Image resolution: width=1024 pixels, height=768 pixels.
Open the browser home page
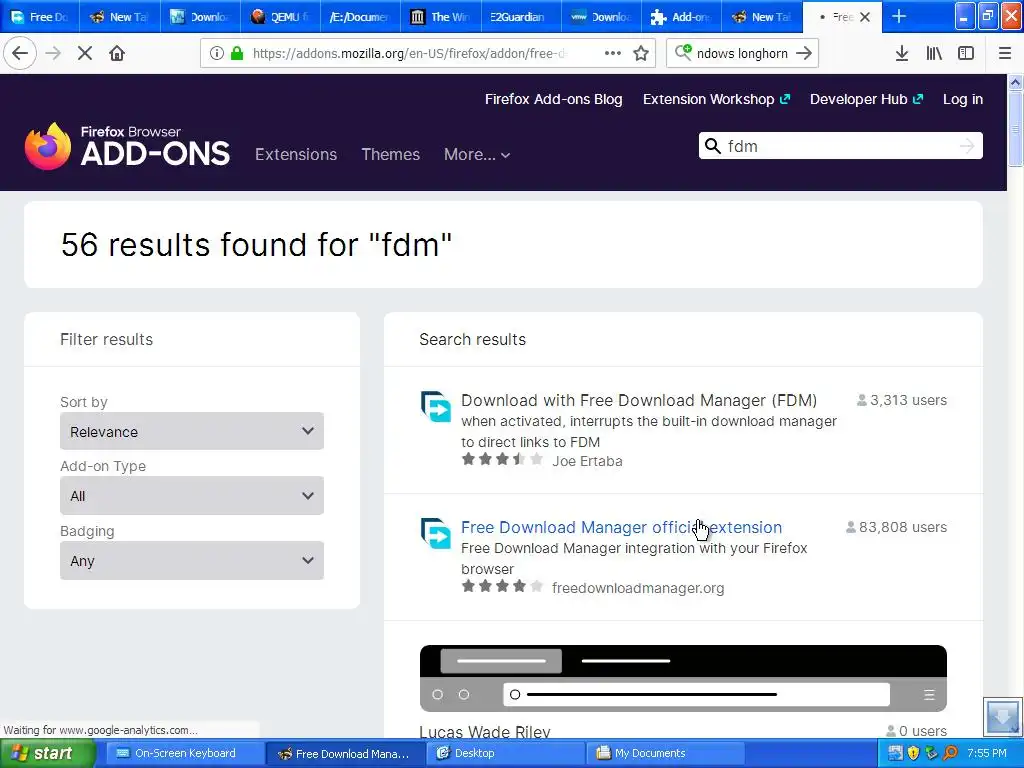coord(117,53)
